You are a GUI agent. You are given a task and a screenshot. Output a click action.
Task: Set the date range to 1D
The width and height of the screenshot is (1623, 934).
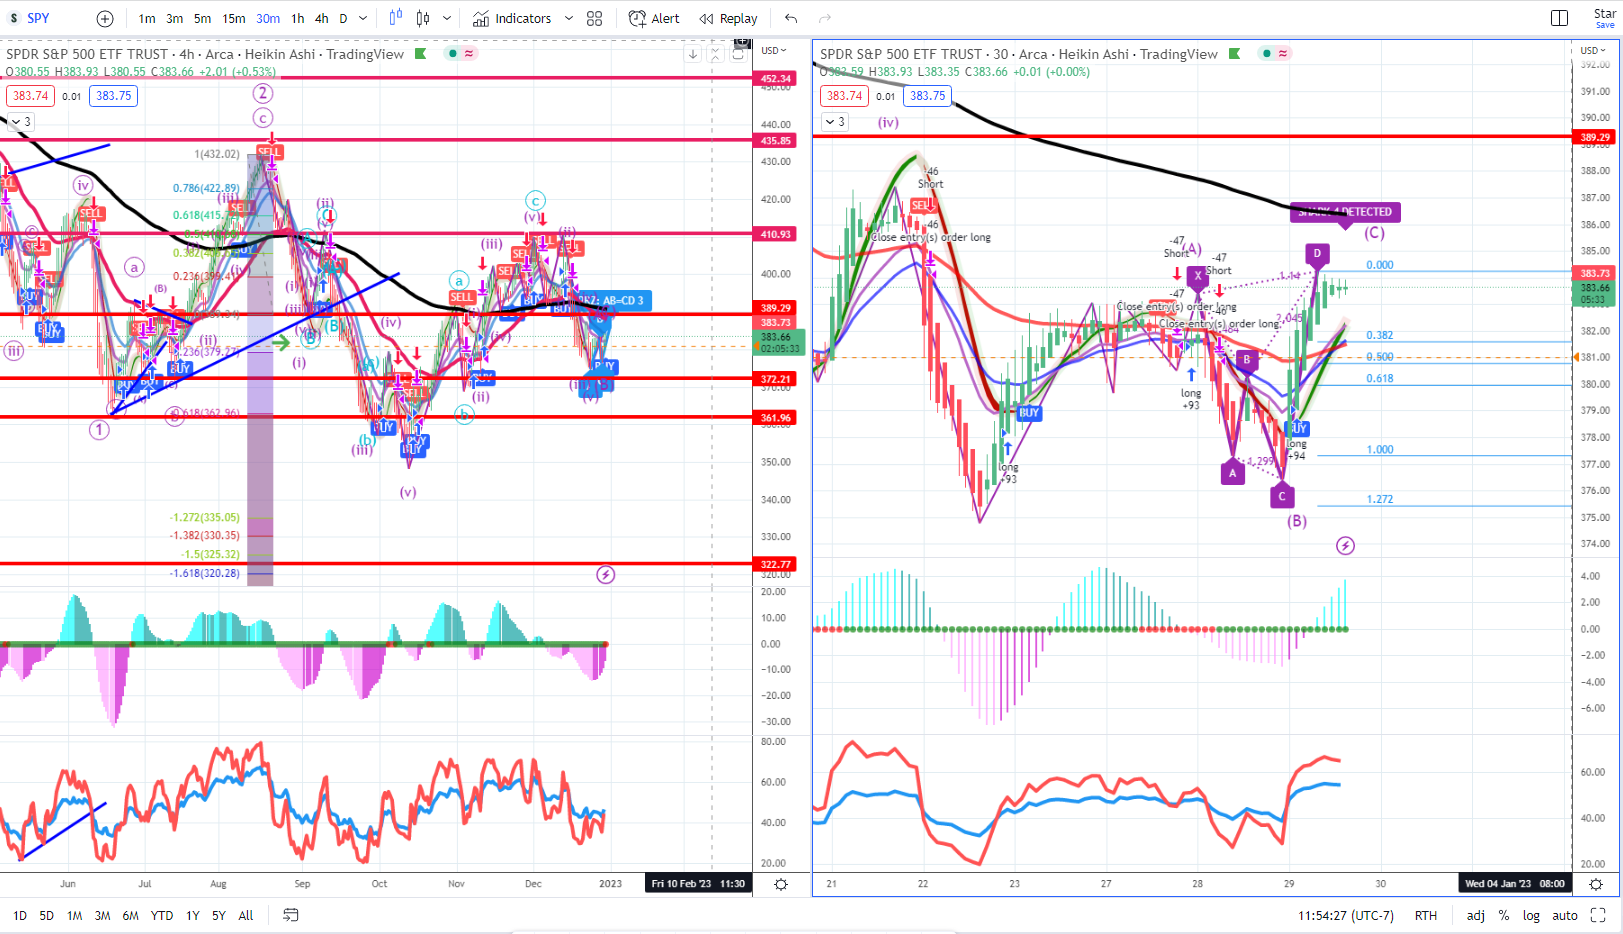tap(19, 915)
